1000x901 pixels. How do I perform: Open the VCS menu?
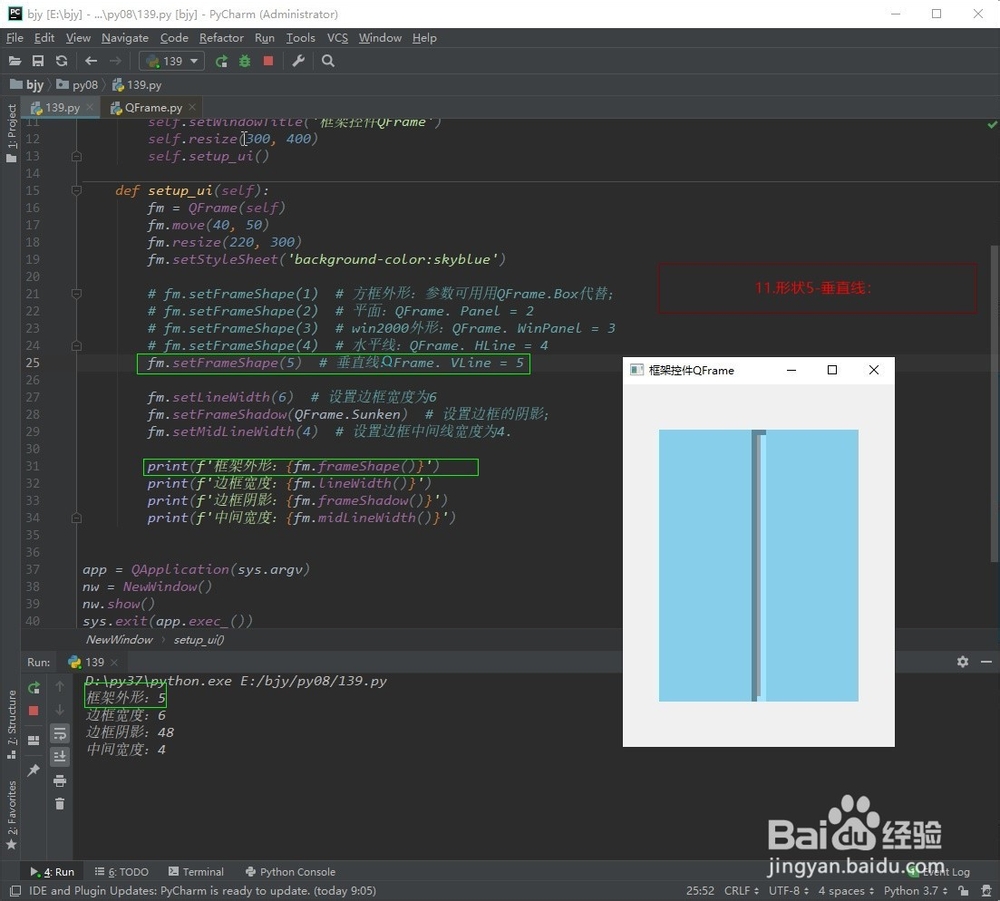337,38
